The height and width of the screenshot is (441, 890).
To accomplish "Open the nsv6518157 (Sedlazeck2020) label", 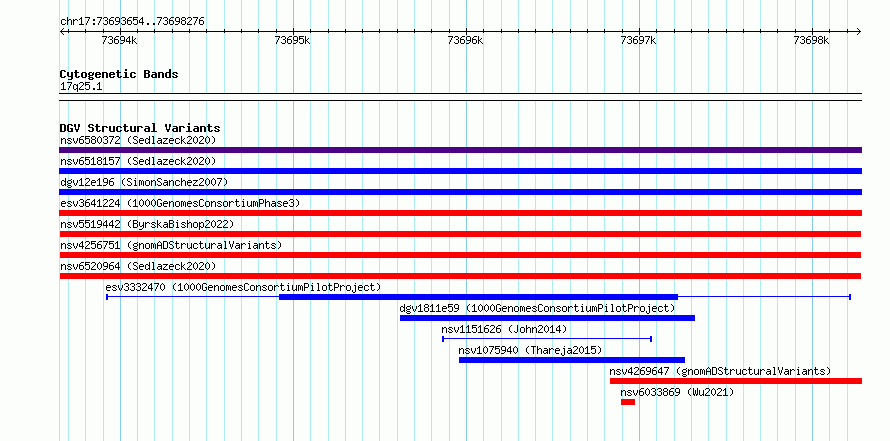I will click(x=138, y=161).
